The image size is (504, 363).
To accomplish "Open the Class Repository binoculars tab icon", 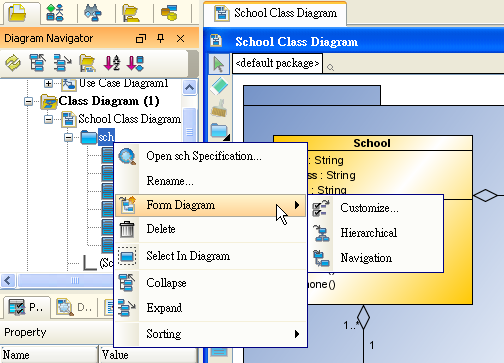I will point(93,13).
